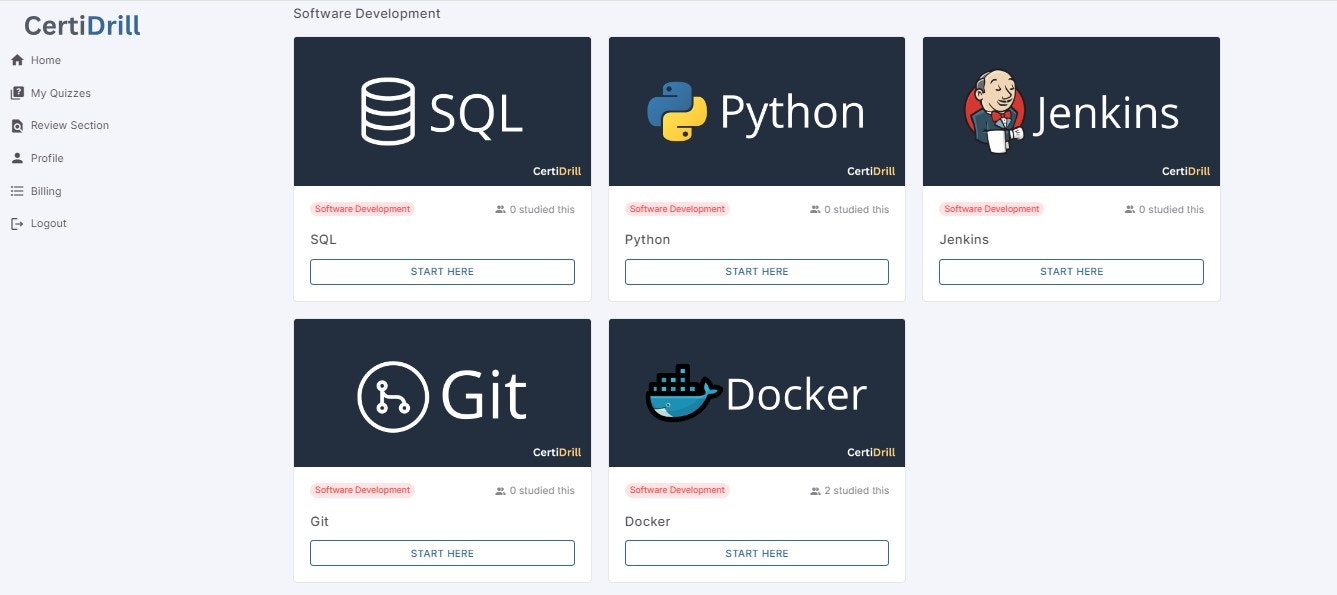Click START HERE on the Jenkins card
The image size is (1337, 595).
click(1071, 272)
